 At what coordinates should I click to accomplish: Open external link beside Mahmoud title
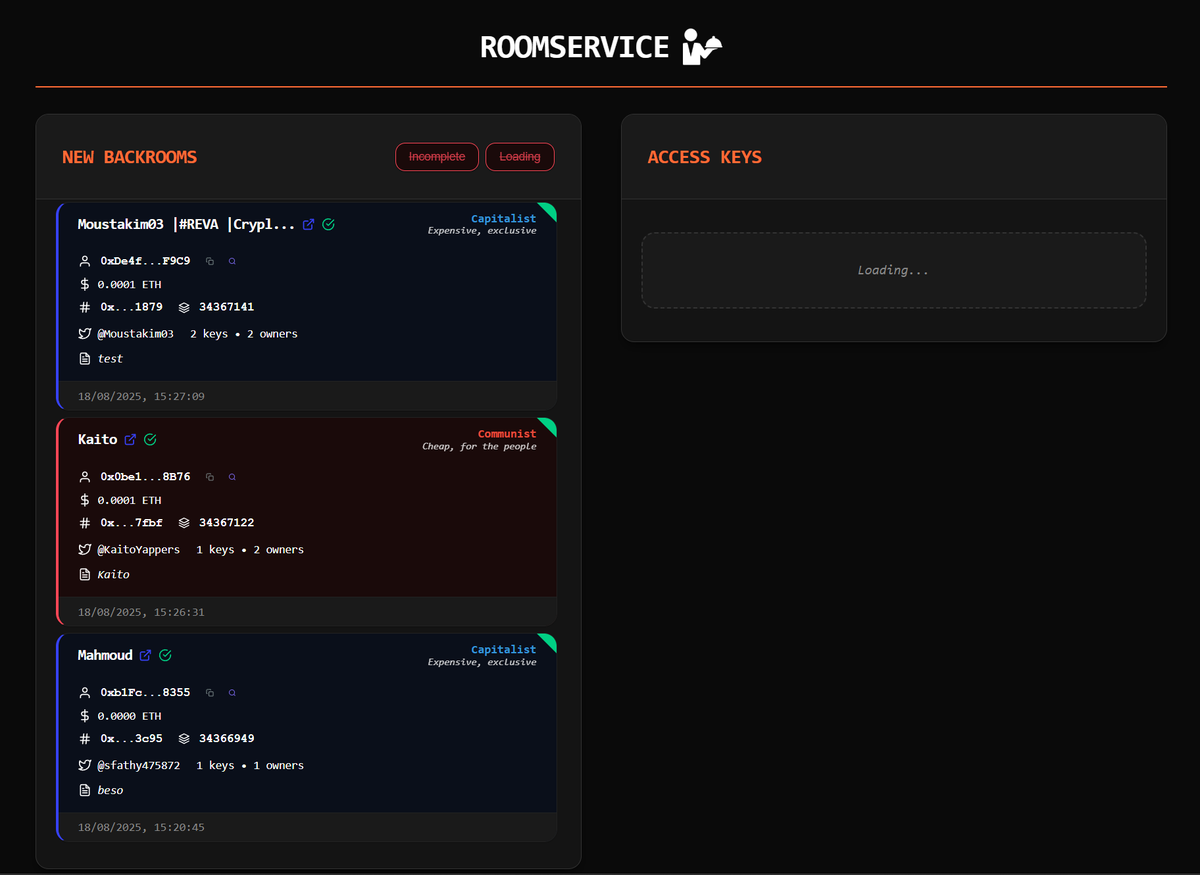click(146, 655)
